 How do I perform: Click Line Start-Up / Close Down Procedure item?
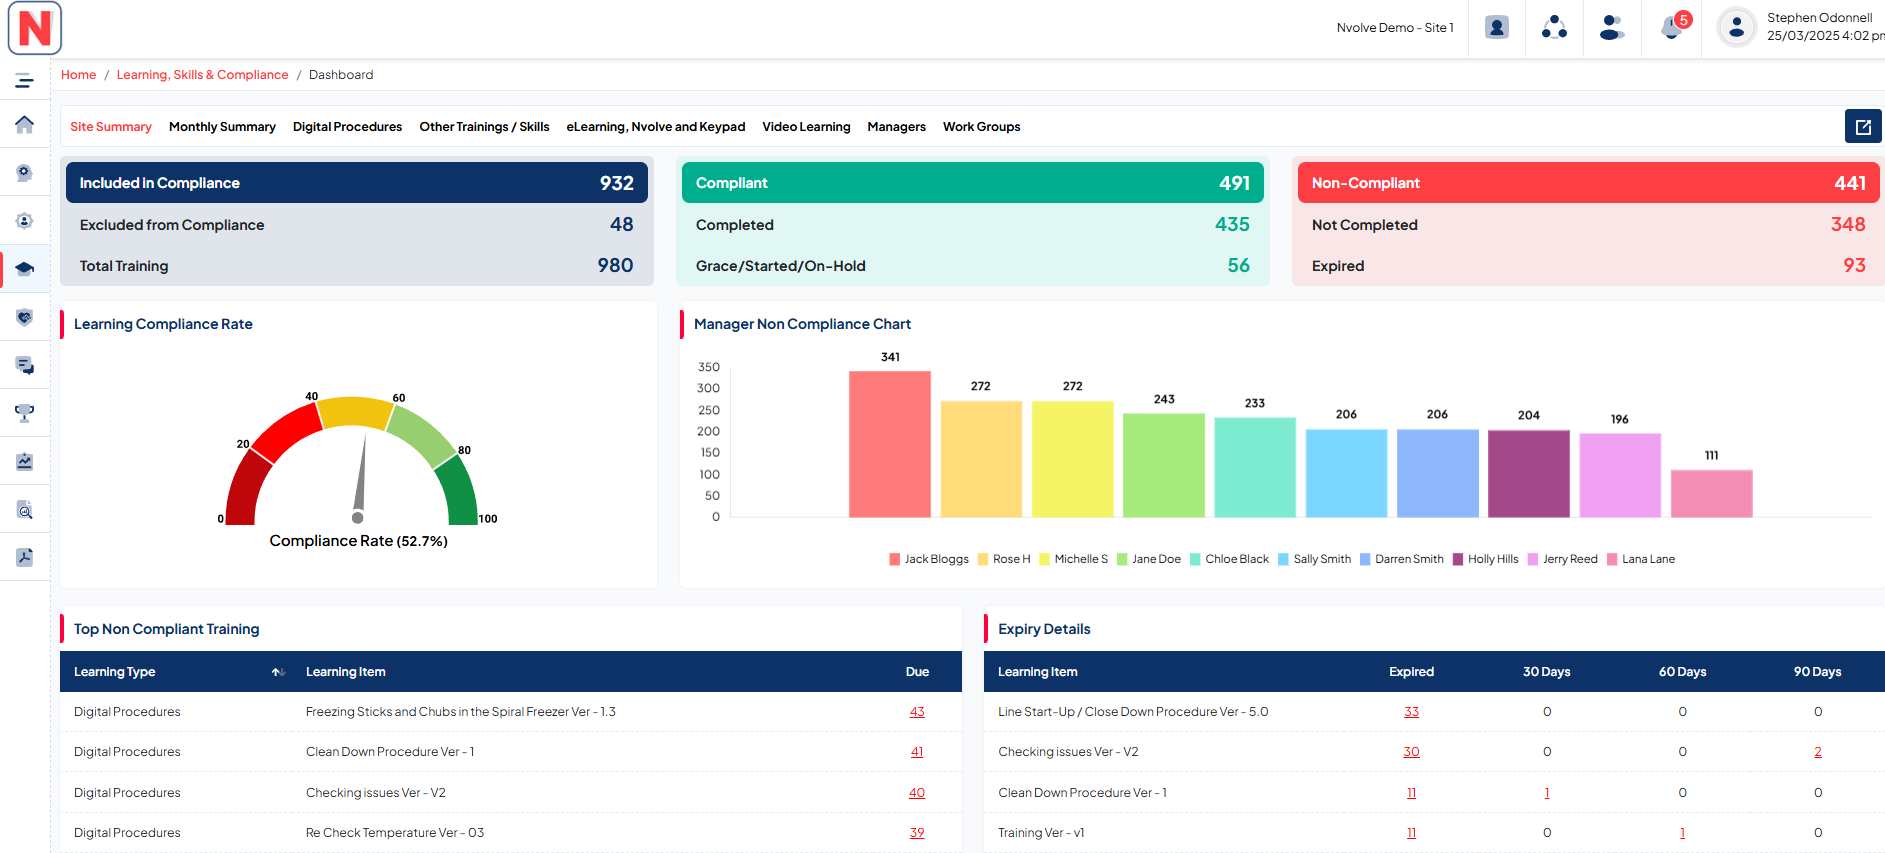[x=1133, y=712]
